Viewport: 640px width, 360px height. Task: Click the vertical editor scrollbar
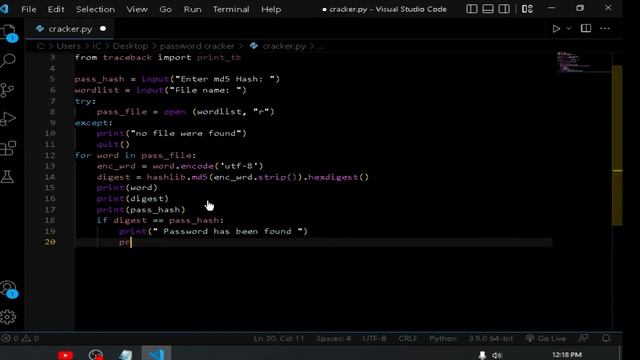pos(617,145)
